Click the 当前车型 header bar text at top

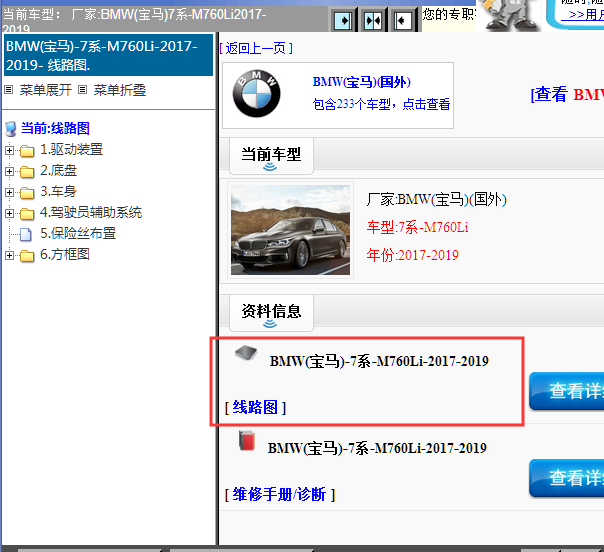coord(134,21)
